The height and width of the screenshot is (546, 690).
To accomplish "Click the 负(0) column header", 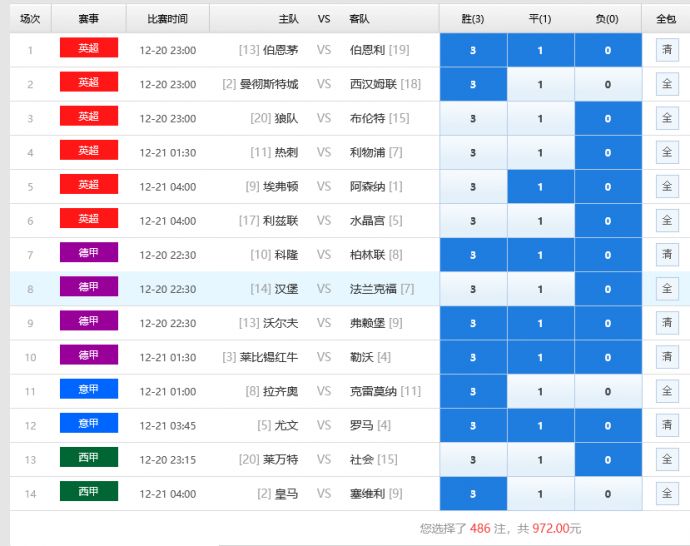I will pyautogui.click(x=607, y=19).
